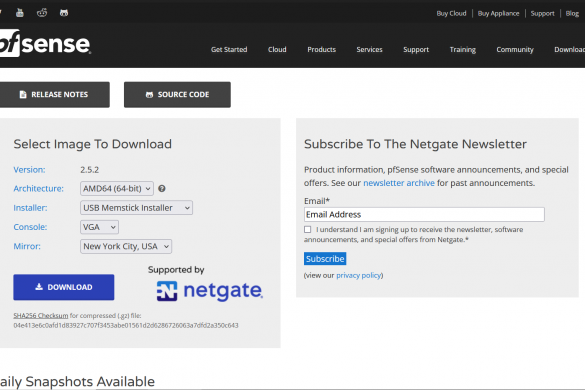The height and width of the screenshot is (390, 585).
Task: Click the Blog link
Action: (x=572, y=13)
